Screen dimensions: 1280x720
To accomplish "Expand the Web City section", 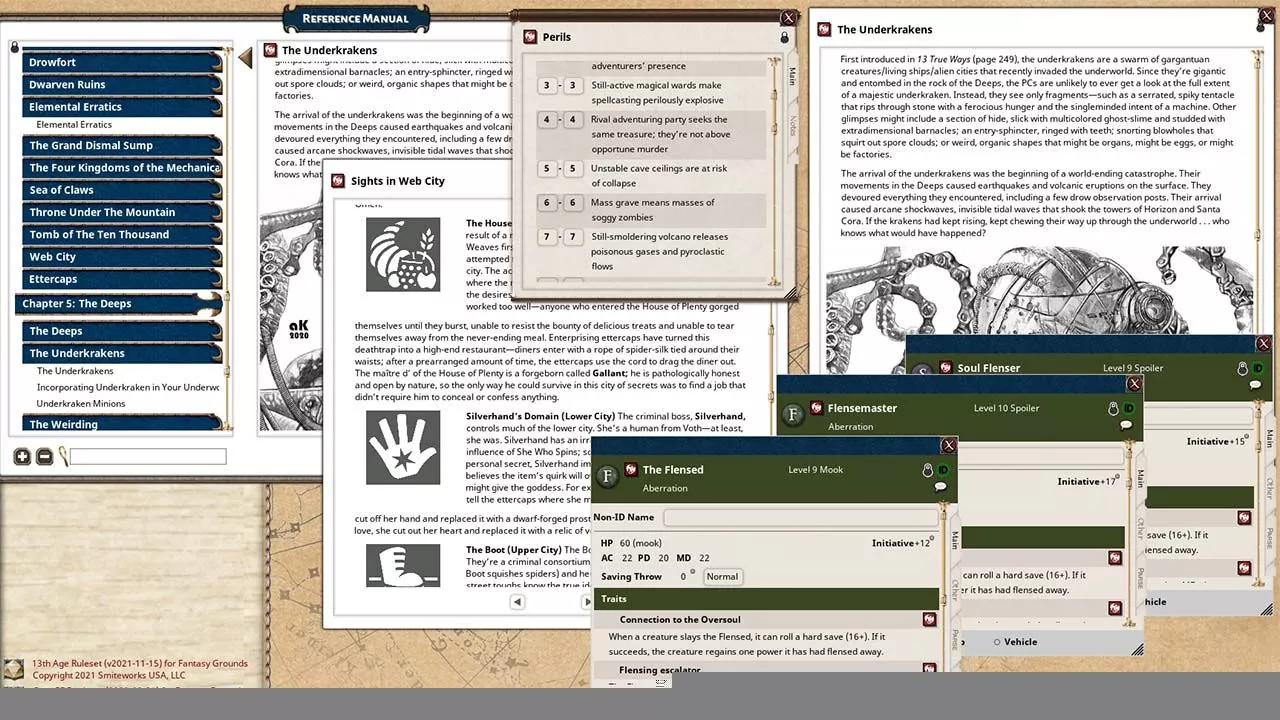I will [x=121, y=257].
